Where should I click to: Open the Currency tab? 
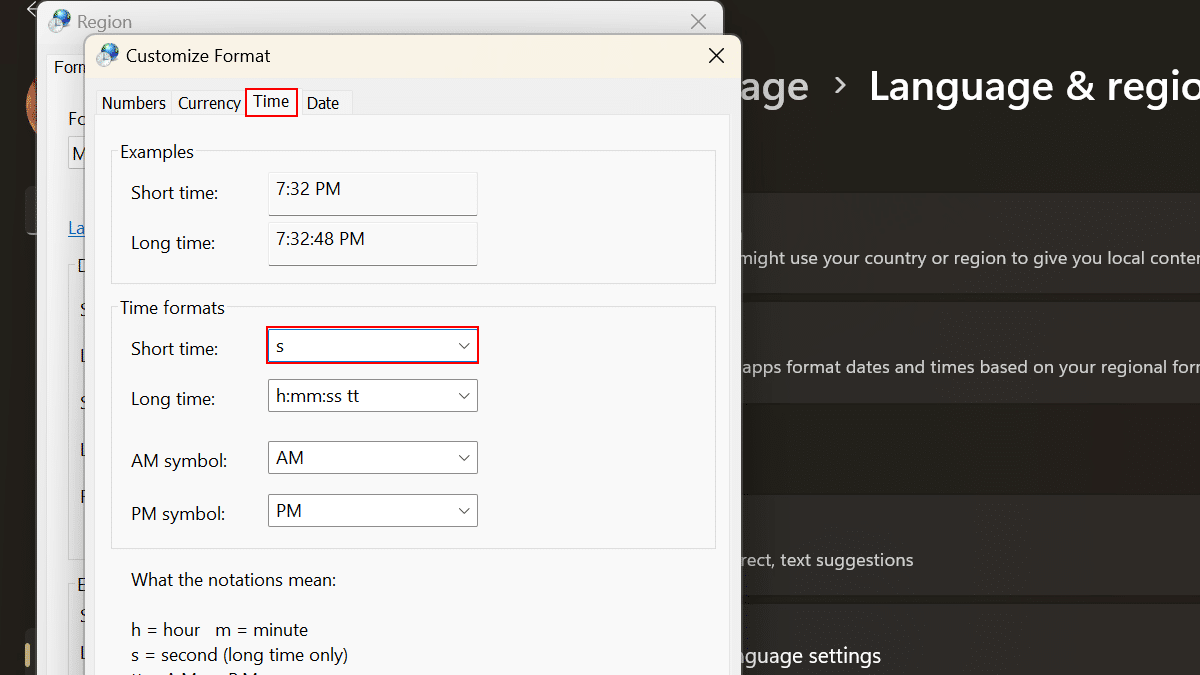[x=209, y=103]
